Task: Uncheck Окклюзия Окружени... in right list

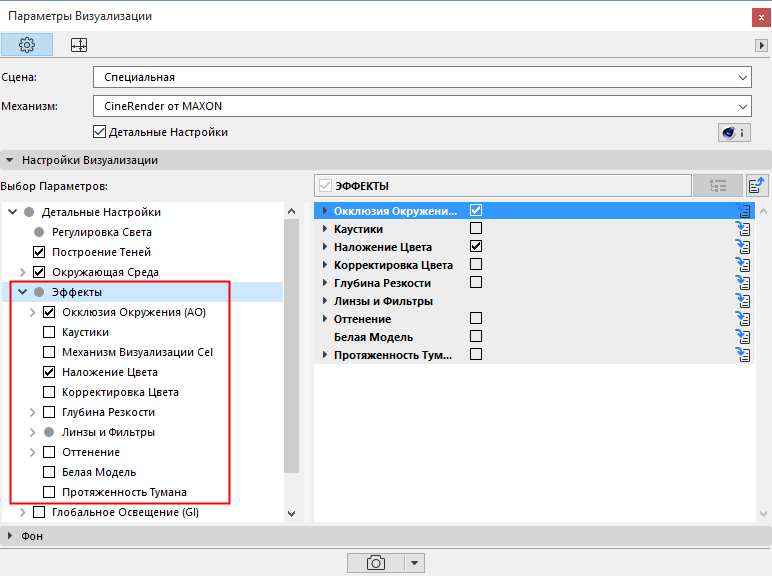Action: click(476, 210)
